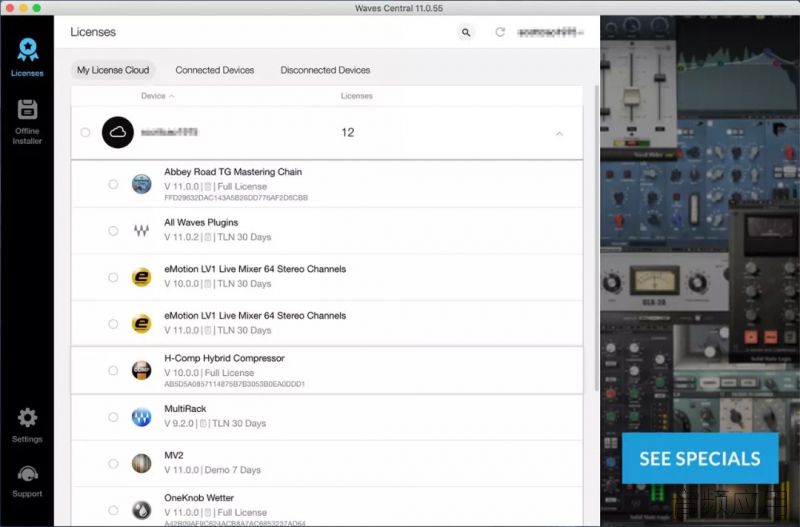The width and height of the screenshot is (800, 527).
Task: Click the MV2 plugin icon
Action: click(x=141, y=464)
